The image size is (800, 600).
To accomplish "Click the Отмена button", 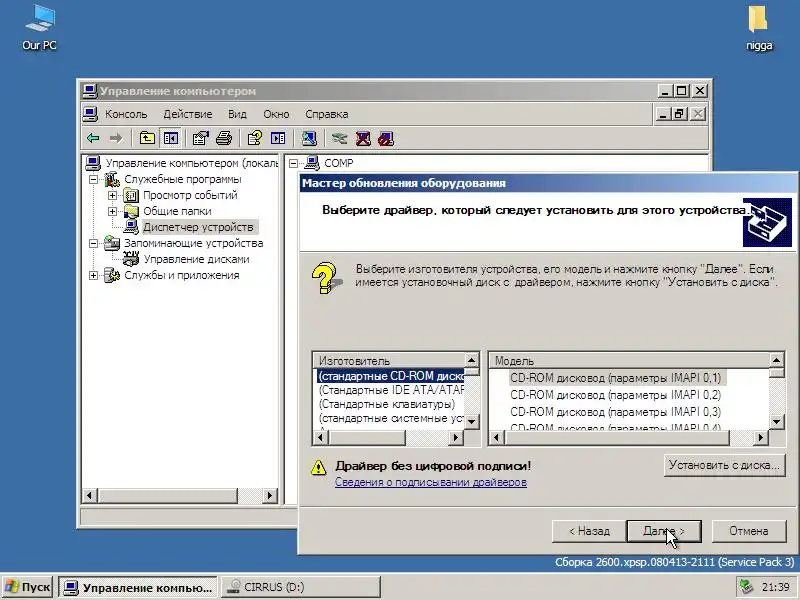I will pos(748,531).
